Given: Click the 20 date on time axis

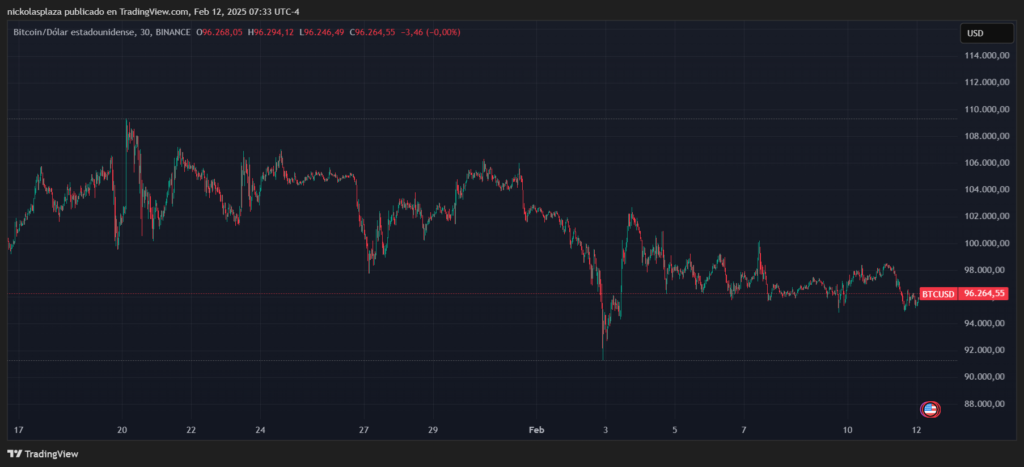Looking at the screenshot, I should [122, 430].
